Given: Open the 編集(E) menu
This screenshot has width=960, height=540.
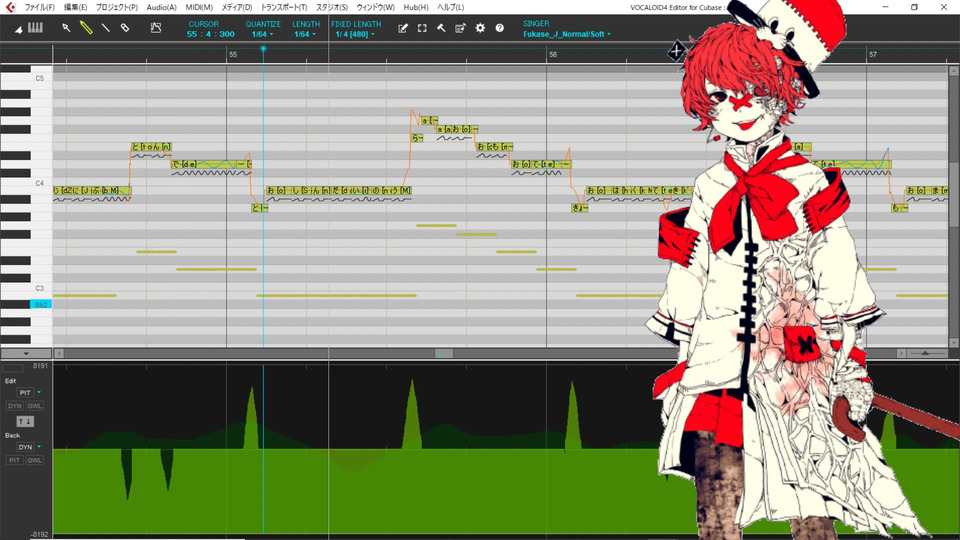Looking at the screenshot, I should pyautogui.click(x=75, y=7).
